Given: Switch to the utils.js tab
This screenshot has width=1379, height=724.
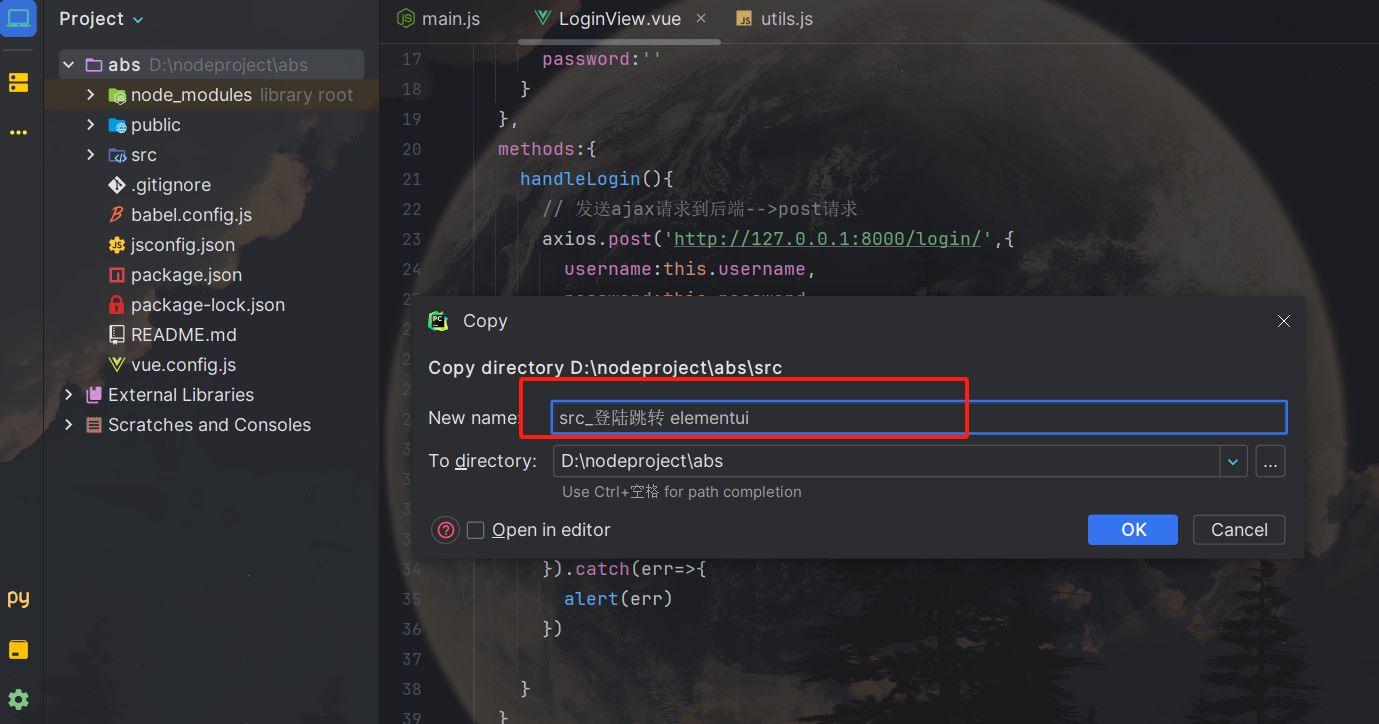Looking at the screenshot, I should point(774,19).
